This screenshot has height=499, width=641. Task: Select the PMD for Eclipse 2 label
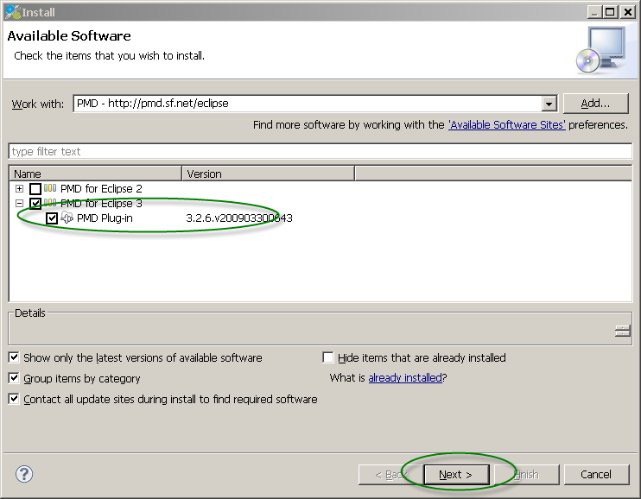pos(101,189)
